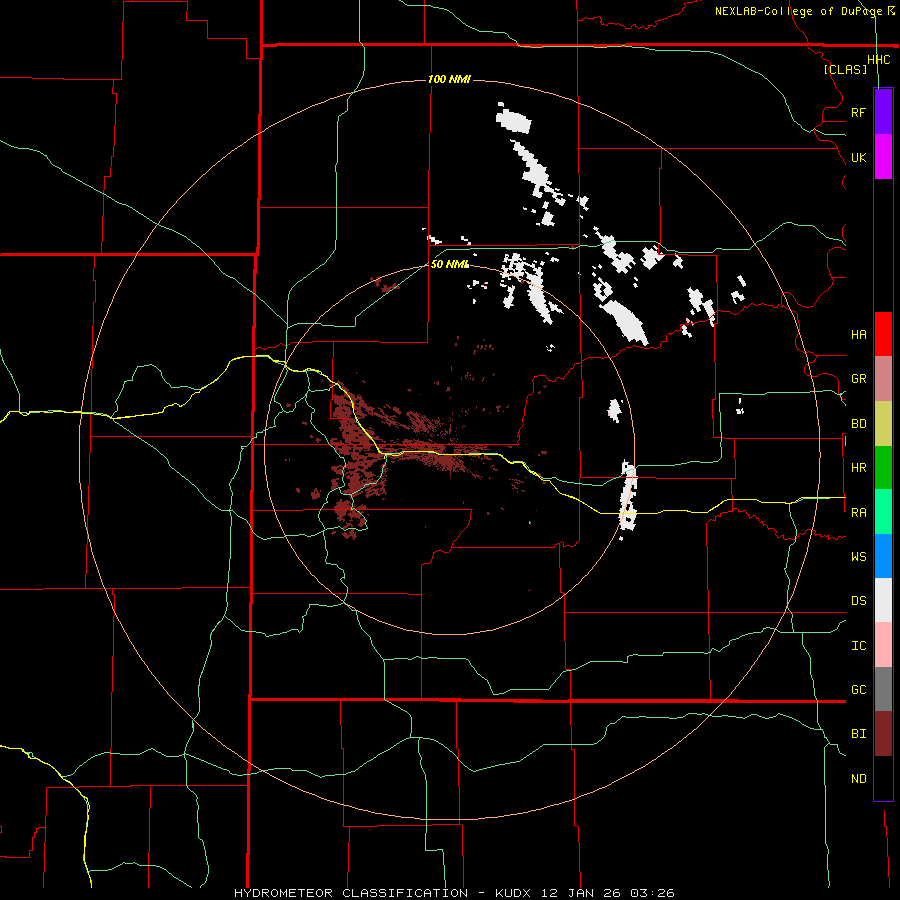Click the HA legend label

point(859,335)
